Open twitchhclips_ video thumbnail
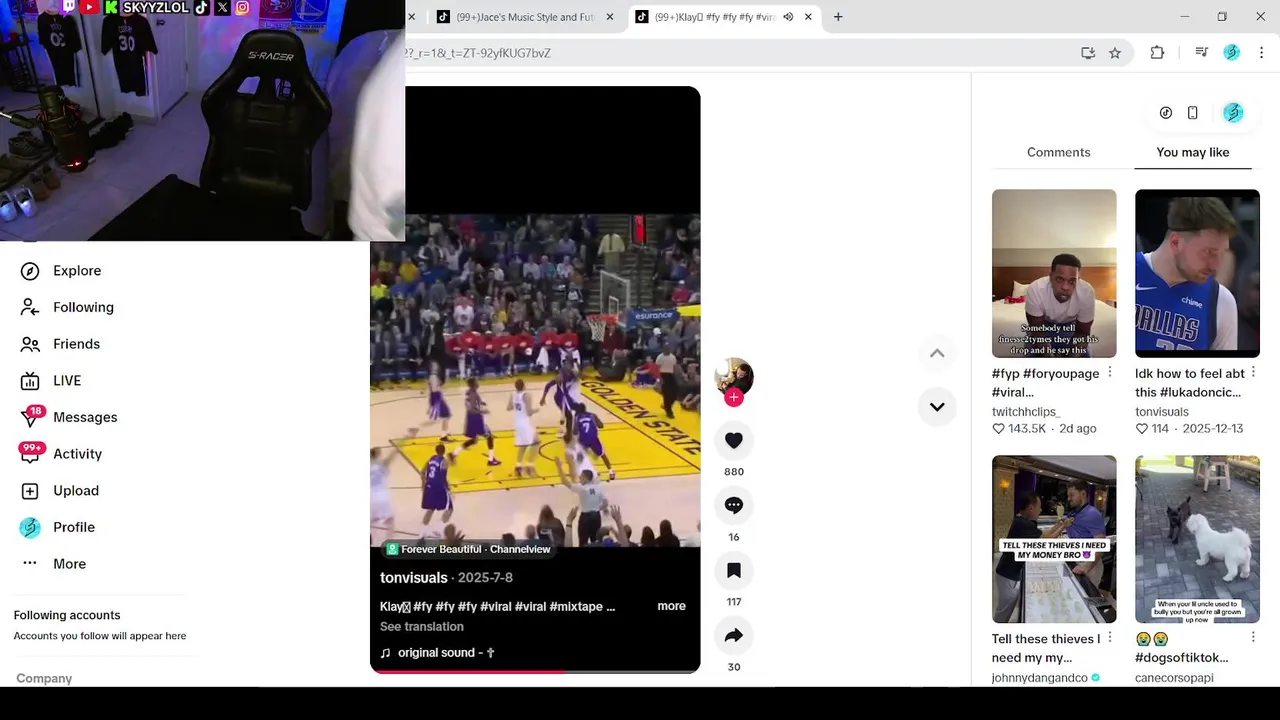This screenshot has width=1280, height=720. click(x=1054, y=273)
